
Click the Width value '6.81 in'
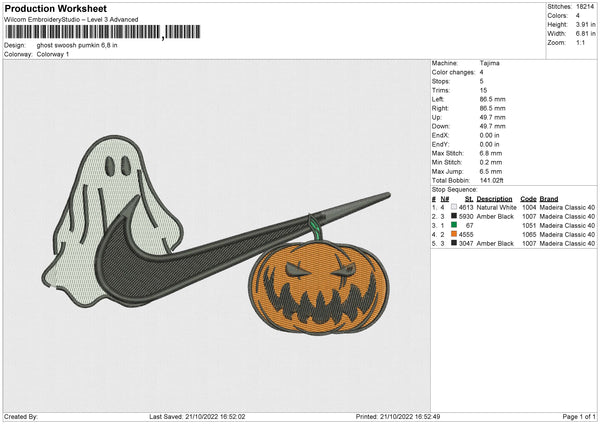click(x=585, y=34)
